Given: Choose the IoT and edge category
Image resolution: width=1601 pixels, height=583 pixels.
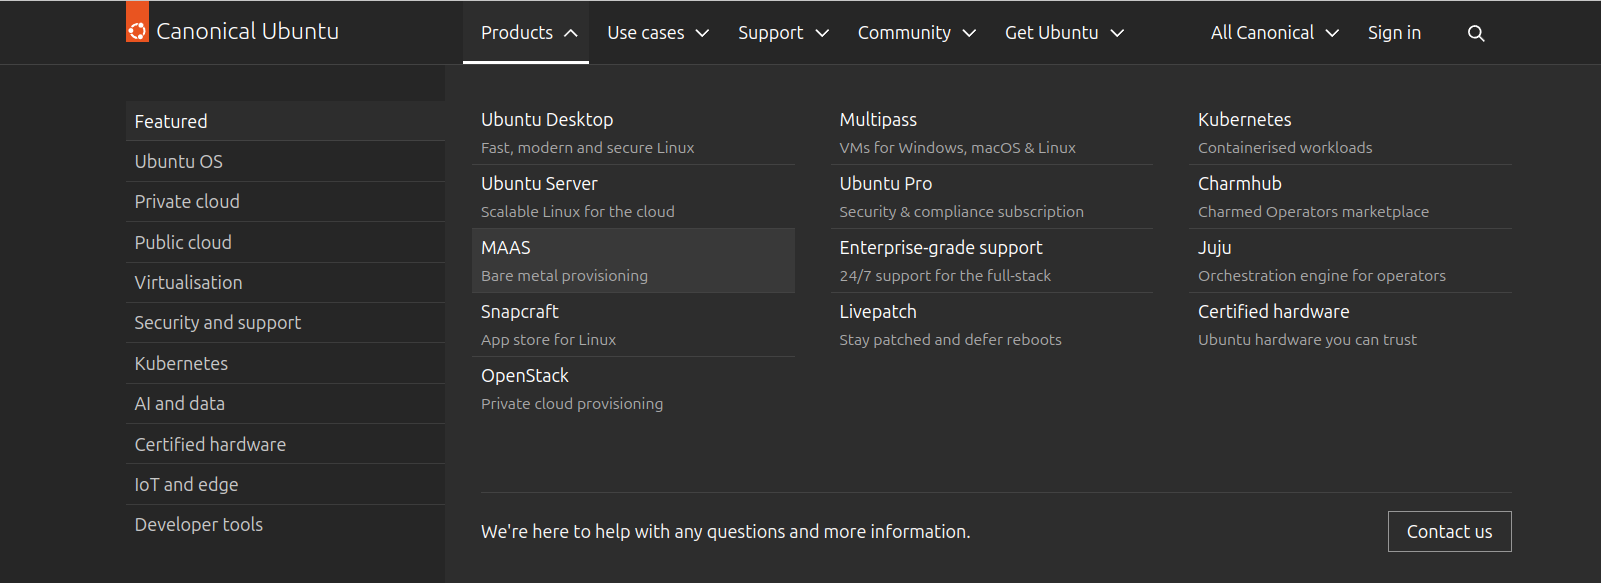Looking at the screenshot, I should tap(186, 485).
